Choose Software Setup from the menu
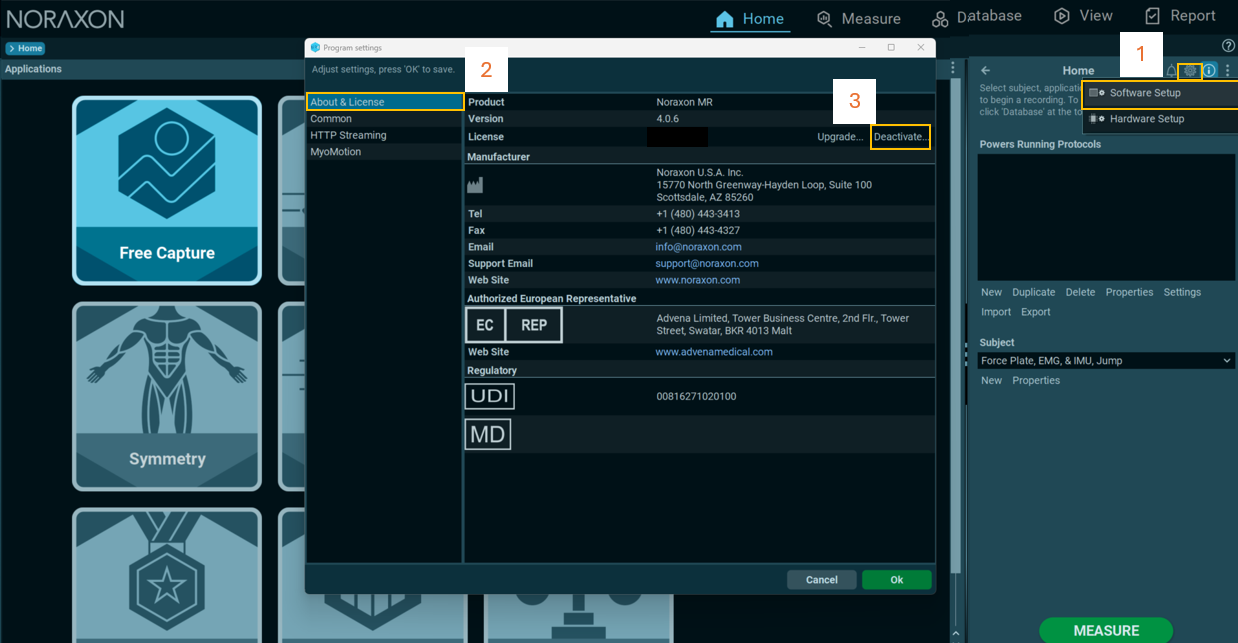This screenshot has width=1238, height=643. point(1160,93)
